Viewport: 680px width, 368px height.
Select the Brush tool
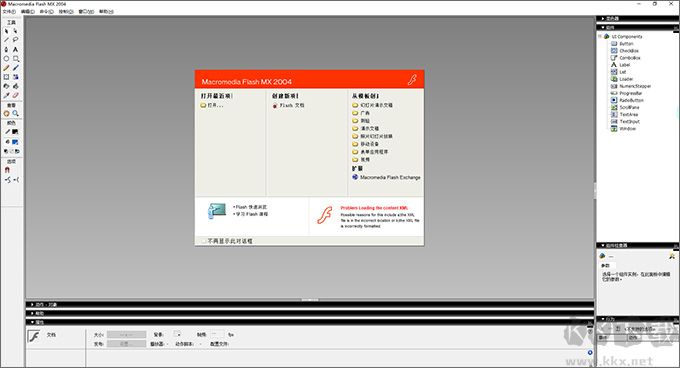coord(16,68)
